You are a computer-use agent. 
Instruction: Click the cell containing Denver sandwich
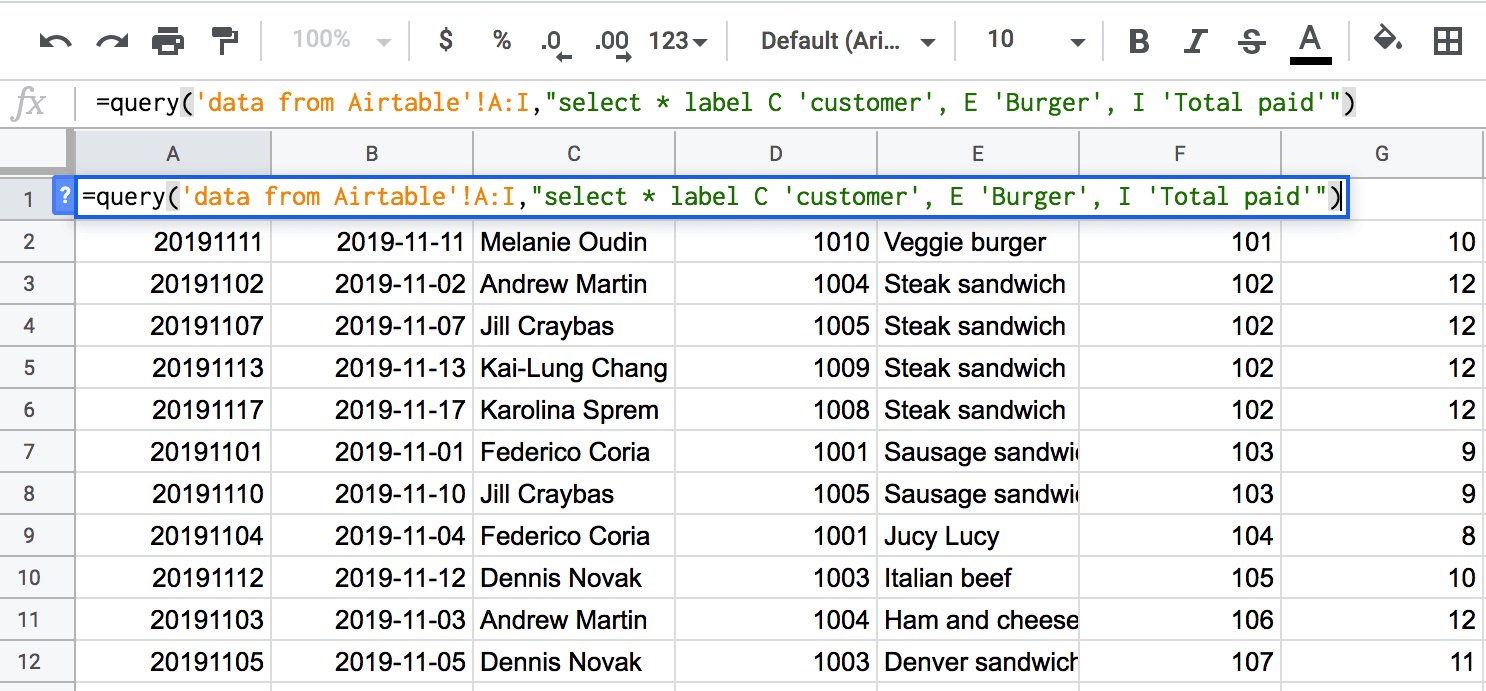[978, 662]
